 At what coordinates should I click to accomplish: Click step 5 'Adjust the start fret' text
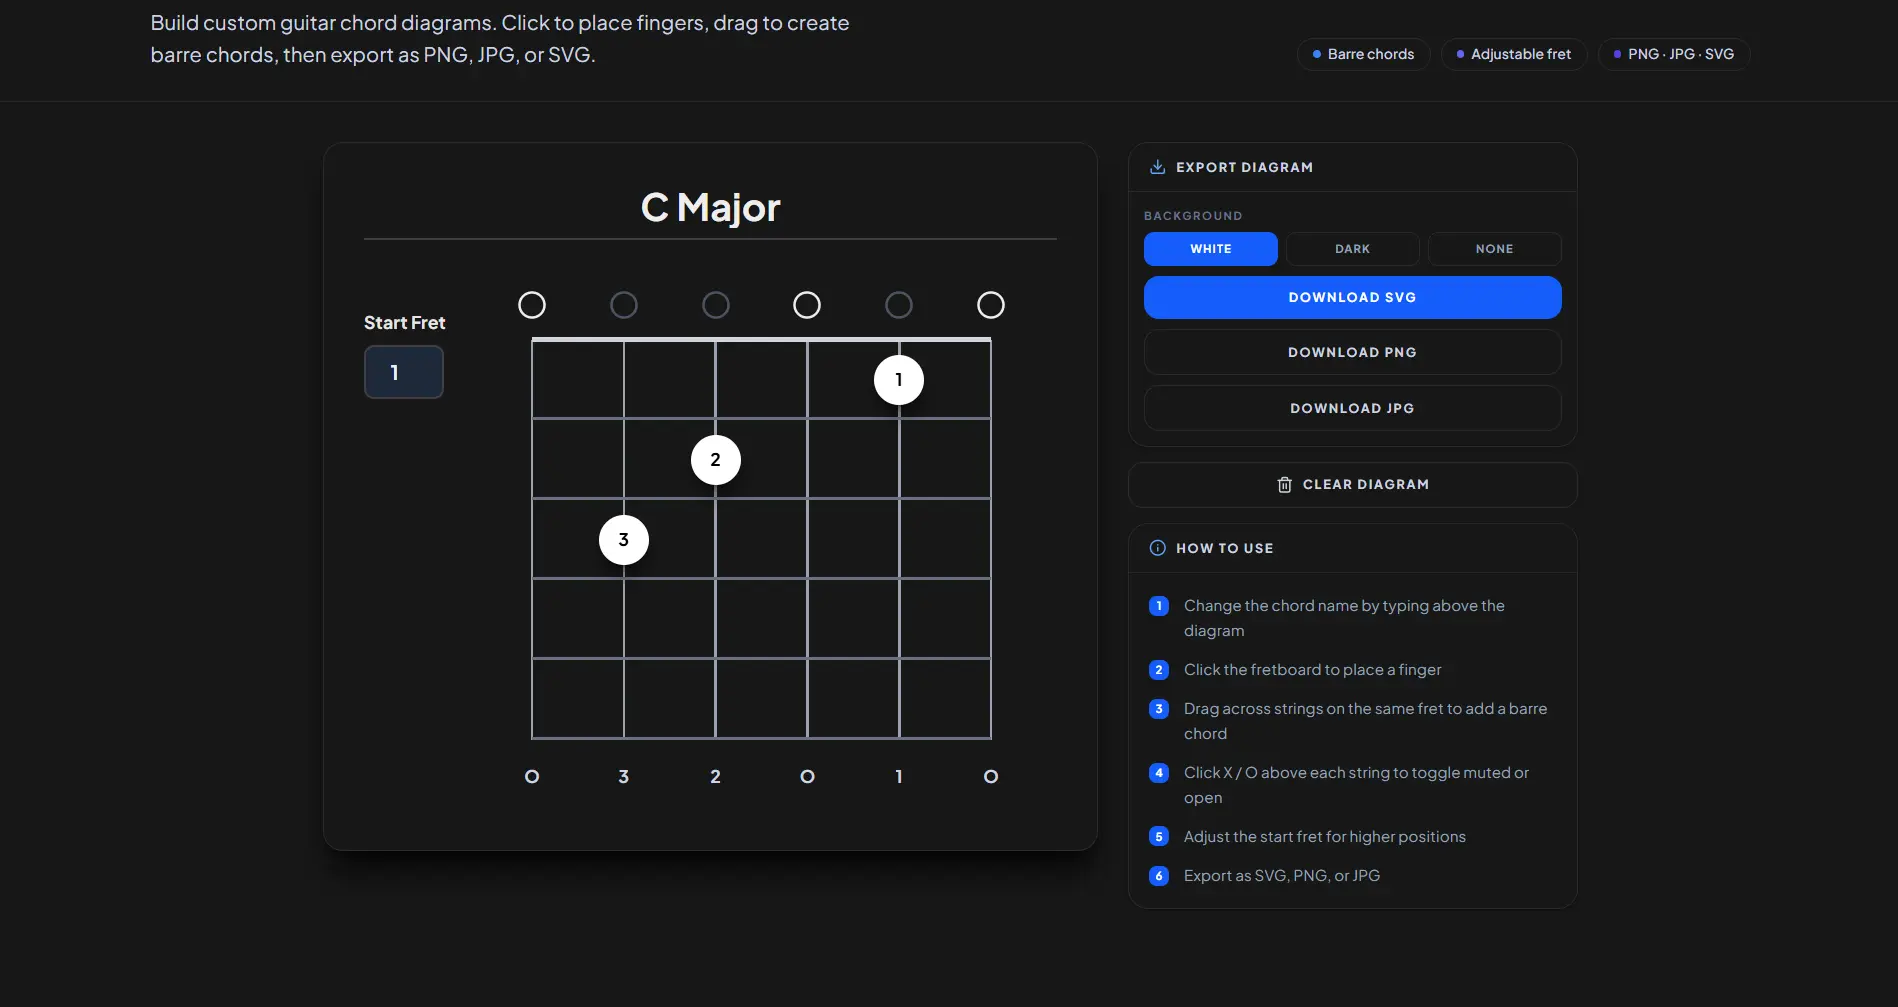[x=1325, y=837]
